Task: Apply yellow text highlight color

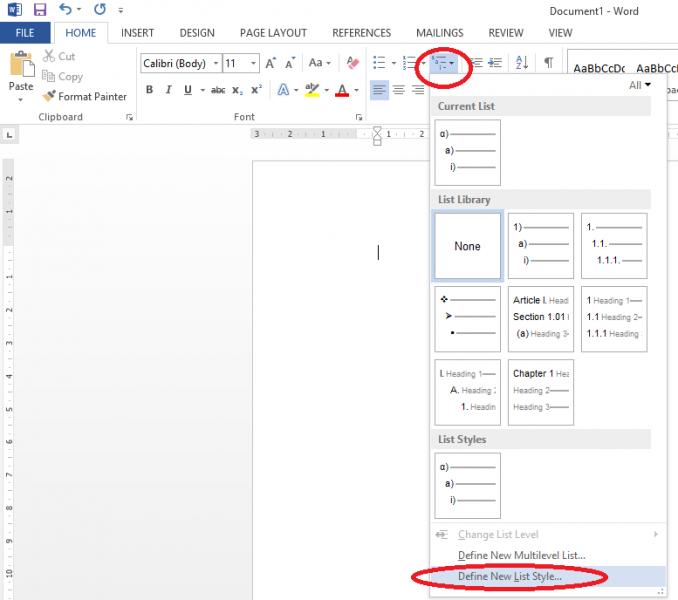Action: click(x=312, y=90)
